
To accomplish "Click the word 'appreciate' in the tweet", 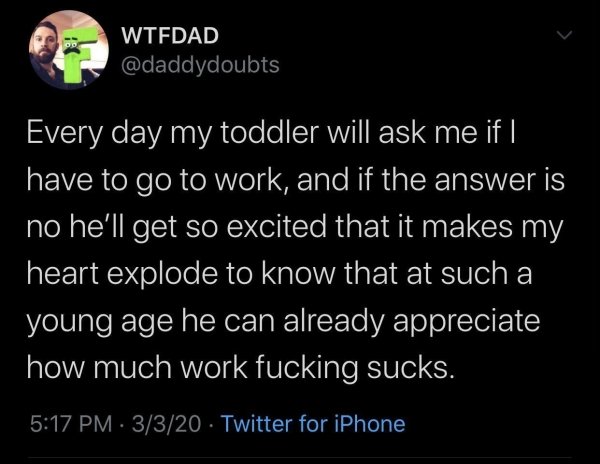I will (467, 322).
